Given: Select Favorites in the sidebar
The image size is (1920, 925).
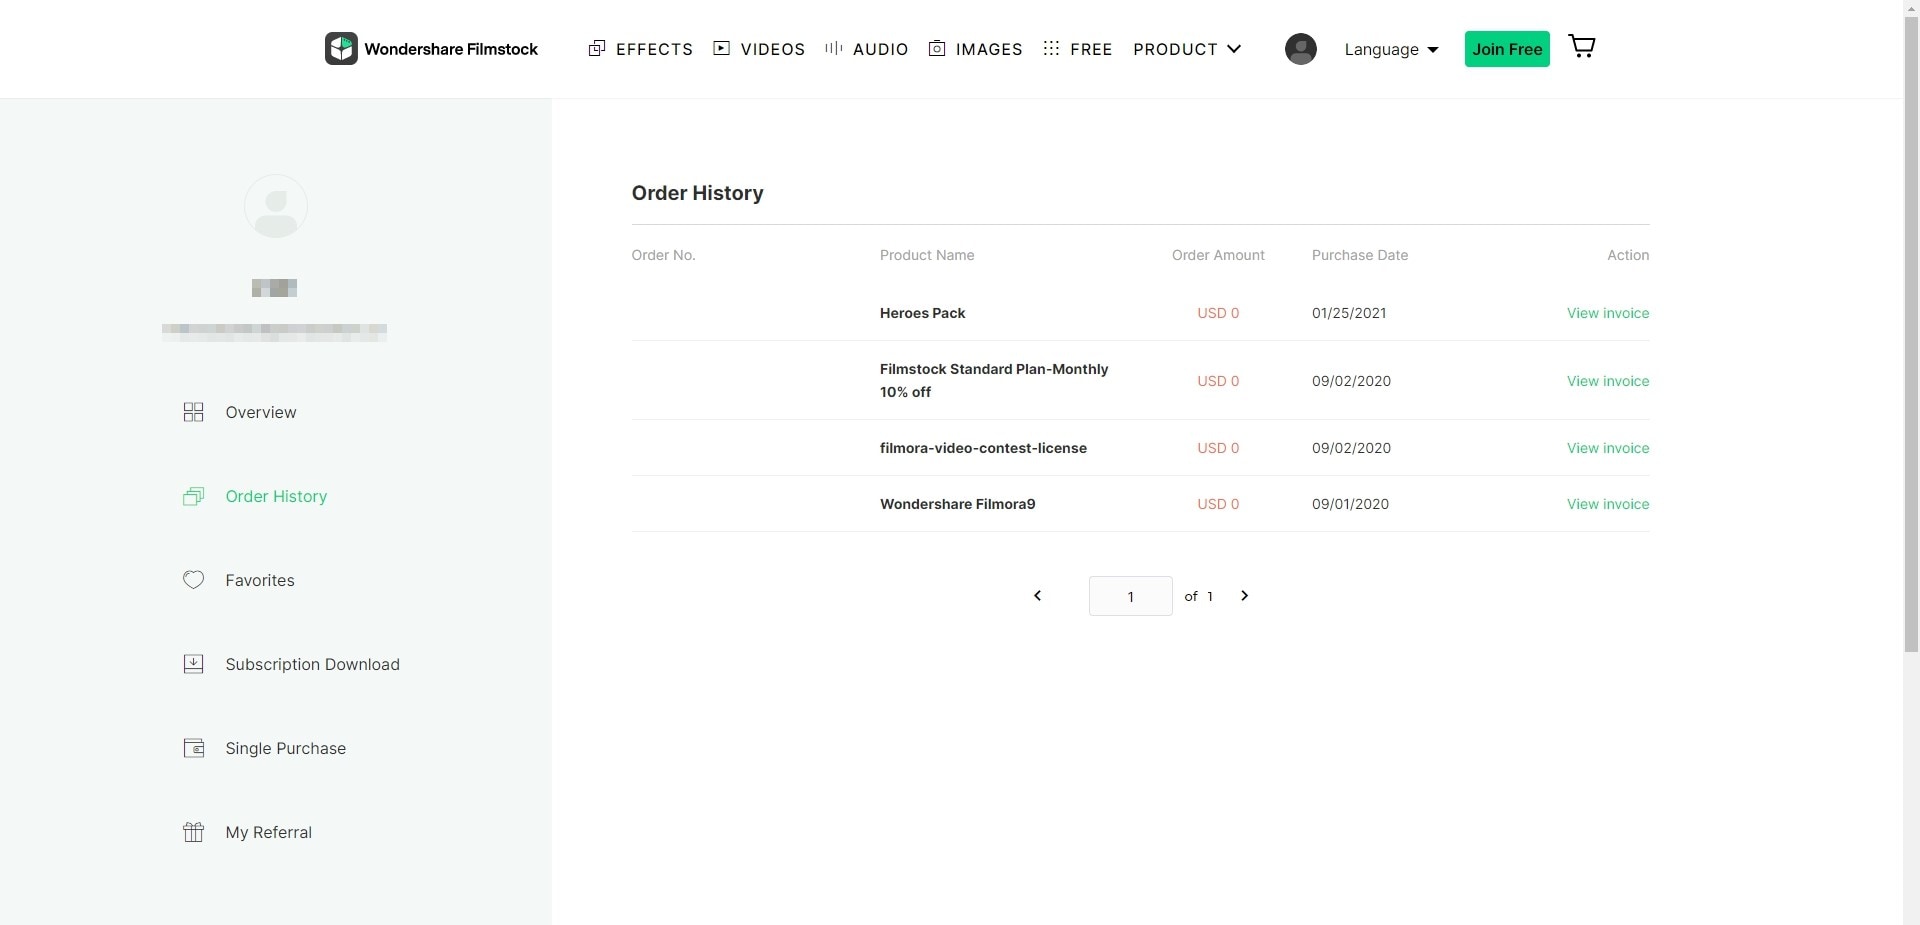Looking at the screenshot, I should pyautogui.click(x=260, y=580).
